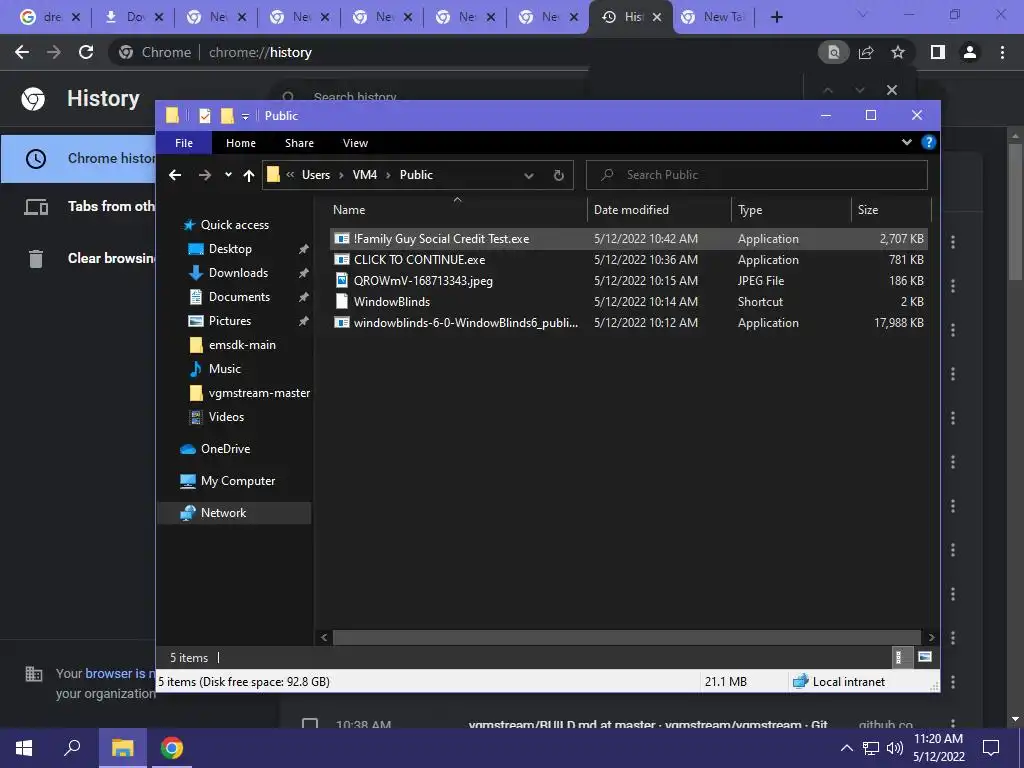Open the Home ribbon tab
The image size is (1024, 768).
pos(241,143)
